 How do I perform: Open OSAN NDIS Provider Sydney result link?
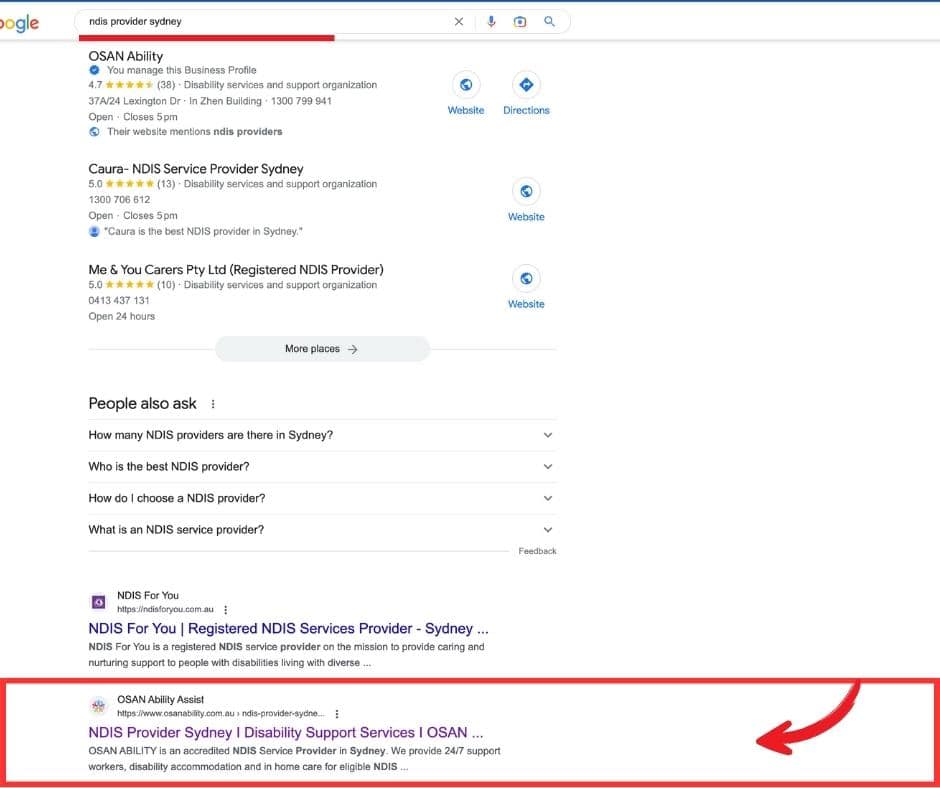pos(285,732)
